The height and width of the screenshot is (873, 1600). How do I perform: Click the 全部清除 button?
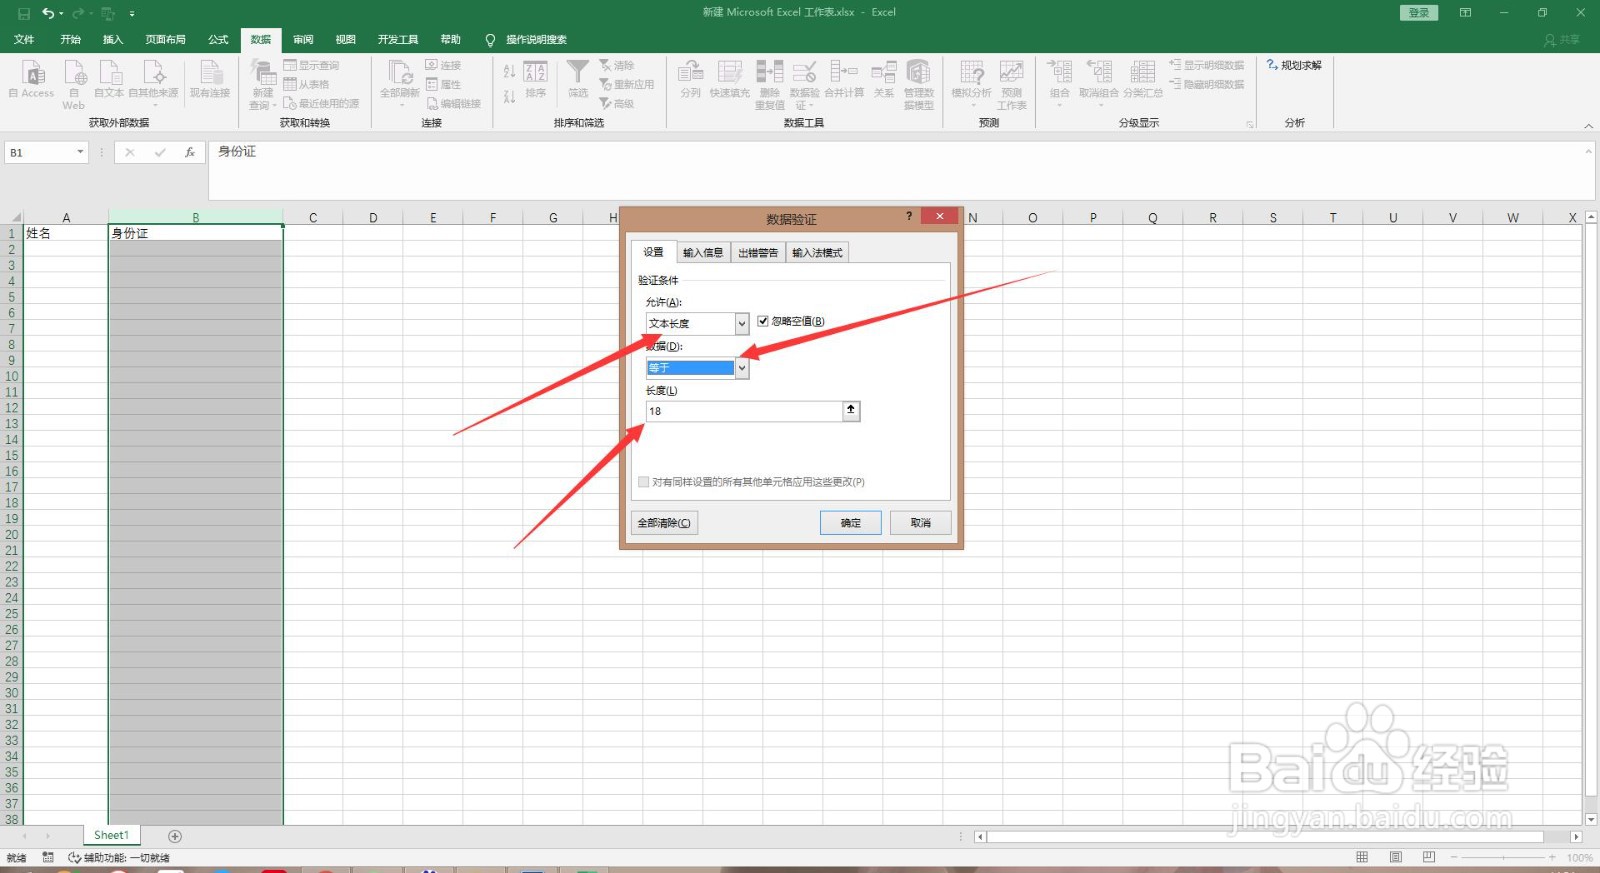665,523
